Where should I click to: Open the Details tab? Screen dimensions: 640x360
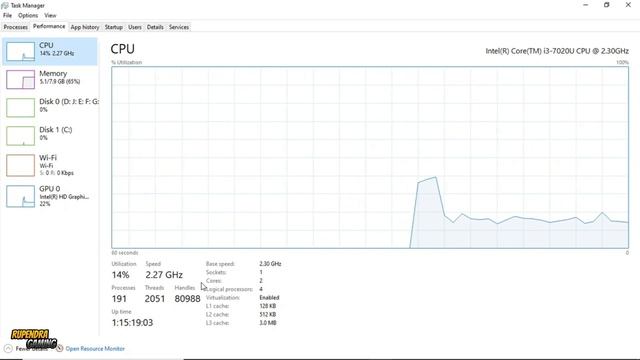pyautogui.click(x=155, y=27)
